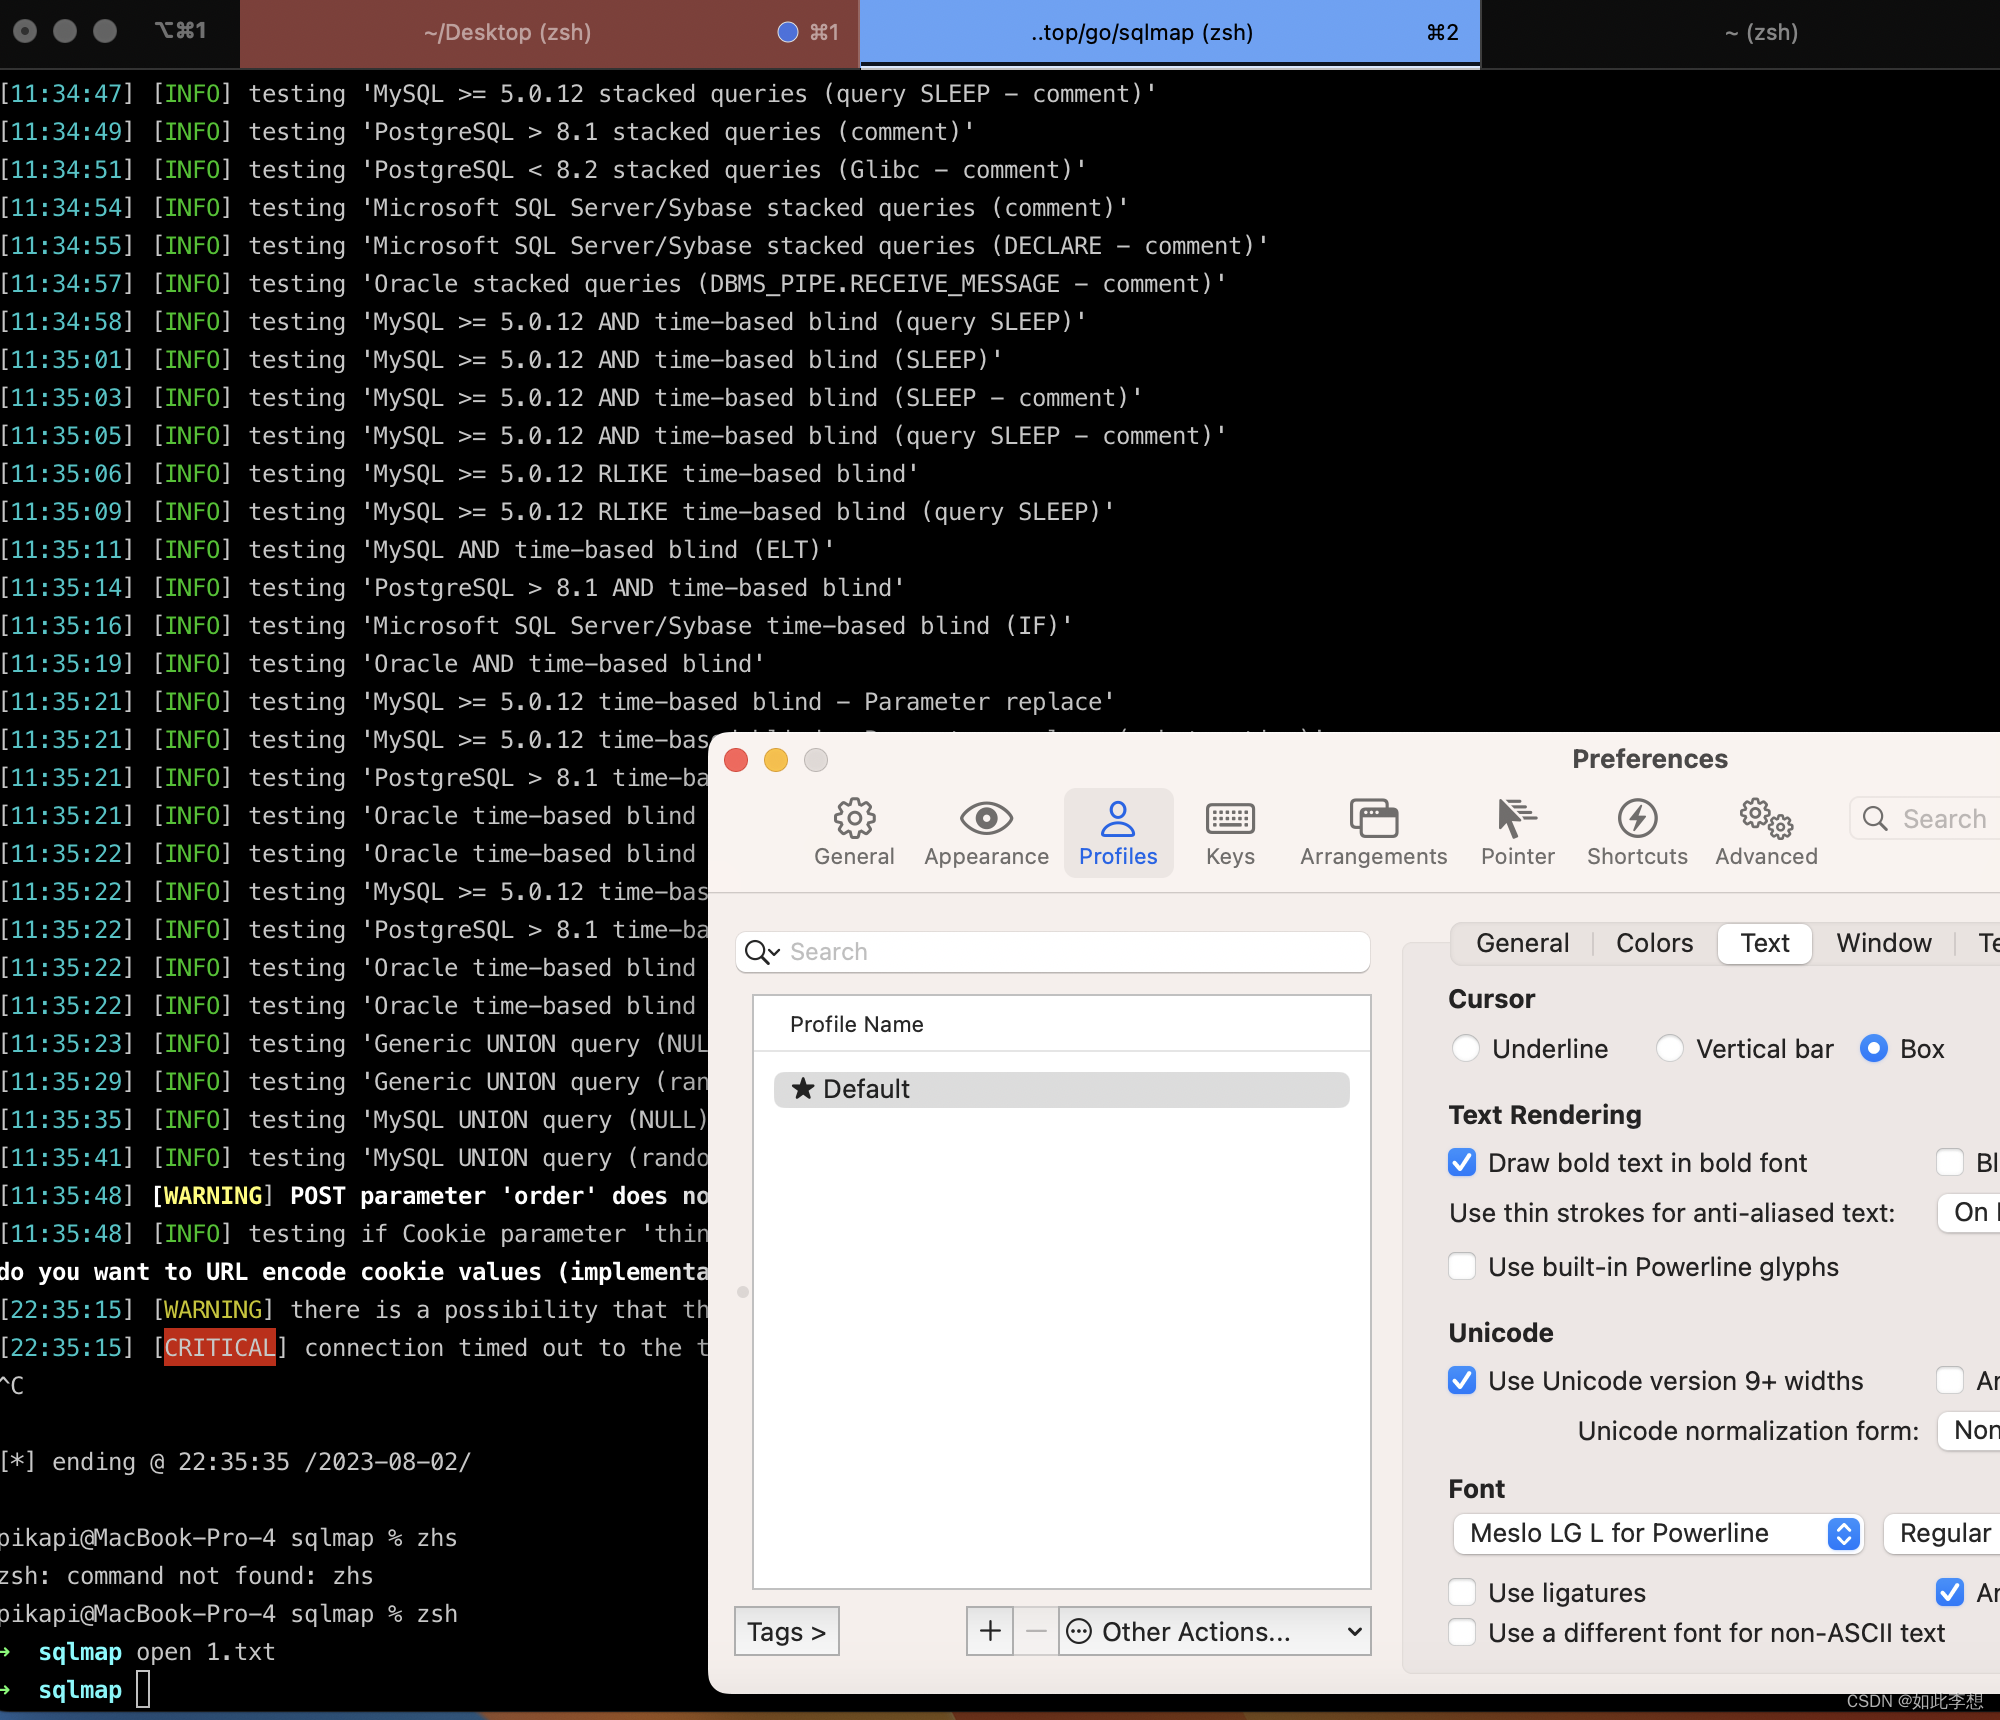Screen dimensions: 2000x1720
Task: Focus the Preferences toolbar Search field
Action: point(1927,819)
